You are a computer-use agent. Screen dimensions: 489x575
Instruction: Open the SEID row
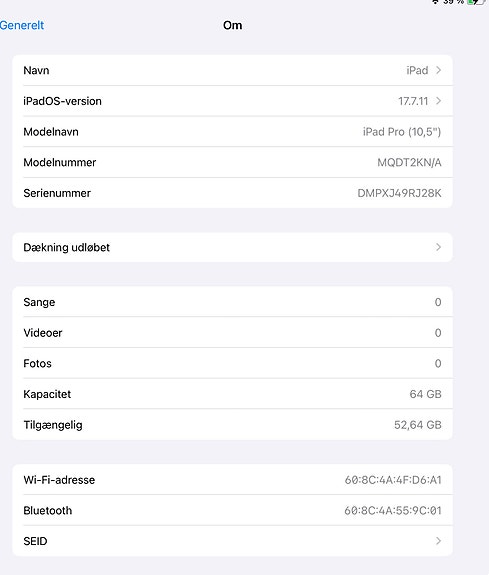point(232,541)
